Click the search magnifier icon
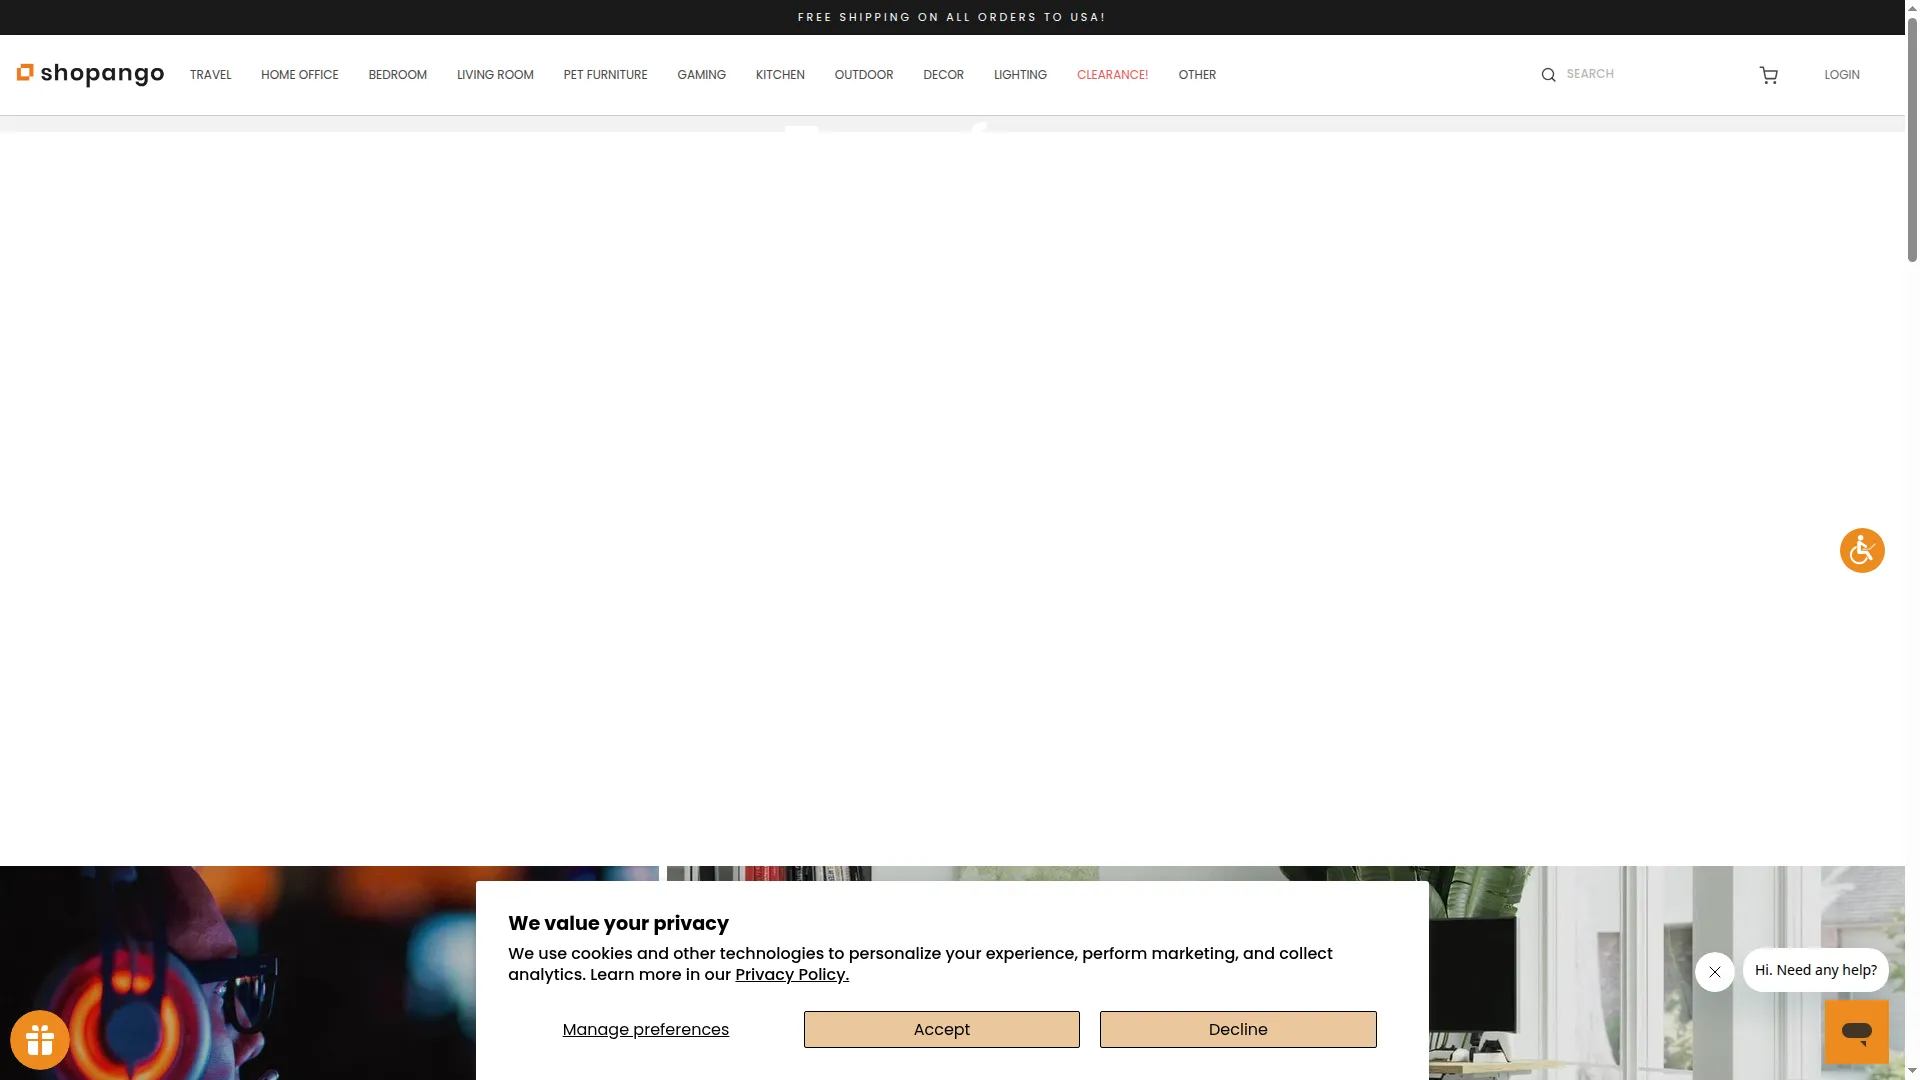The height and width of the screenshot is (1080, 1920). coord(1548,75)
